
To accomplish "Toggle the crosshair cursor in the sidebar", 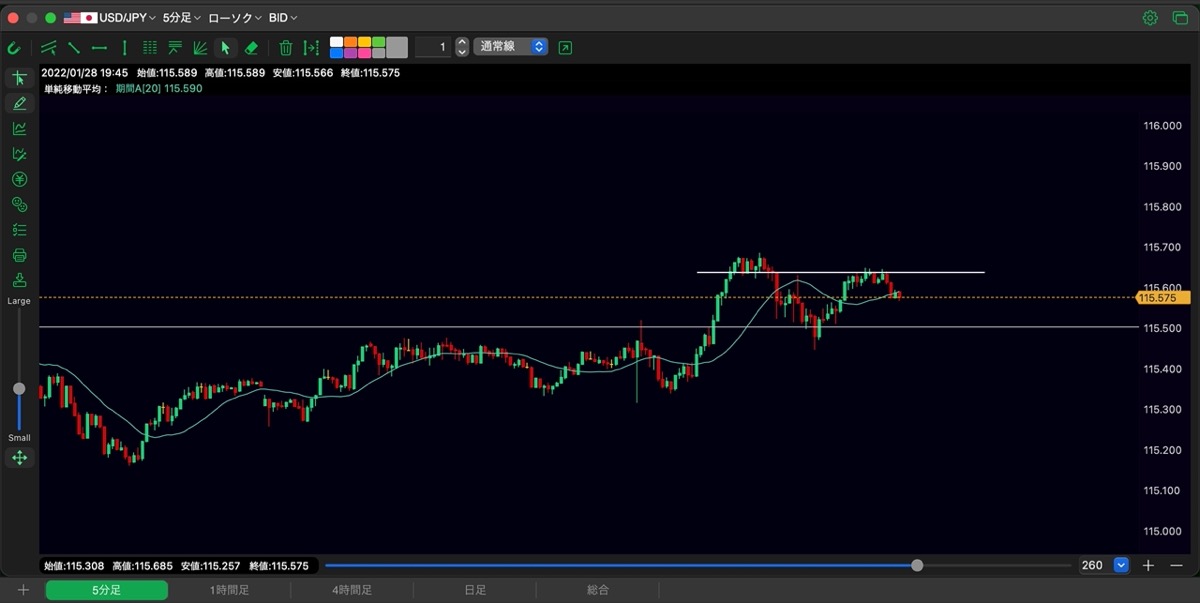I will point(19,78).
